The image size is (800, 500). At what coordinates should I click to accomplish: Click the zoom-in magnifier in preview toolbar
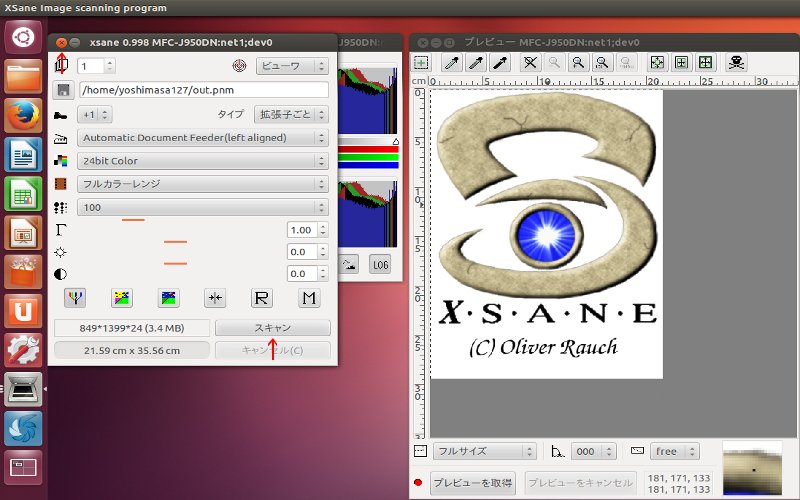click(578, 63)
